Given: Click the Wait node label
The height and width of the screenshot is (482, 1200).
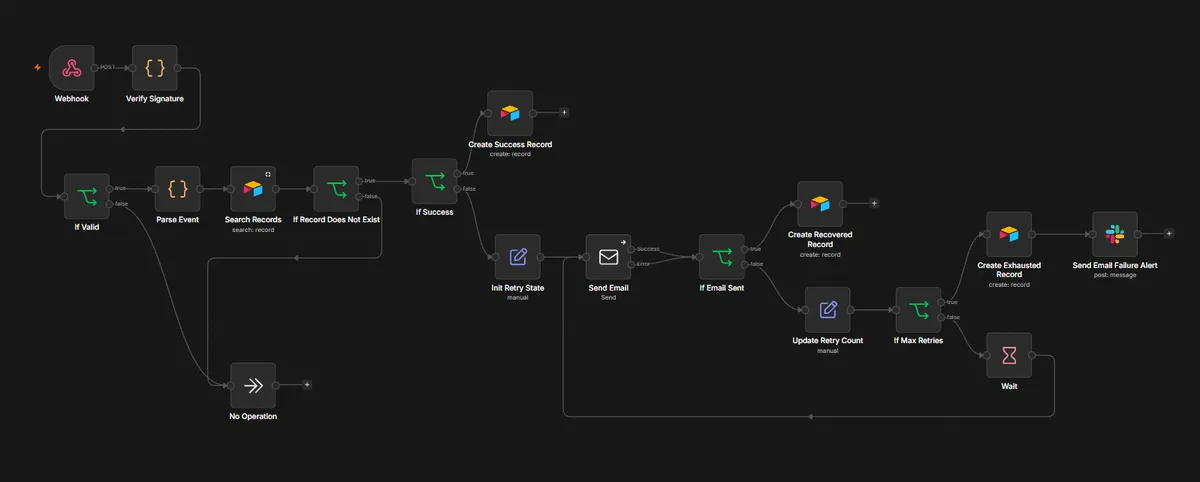Looking at the screenshot, I should [1008, 386].
